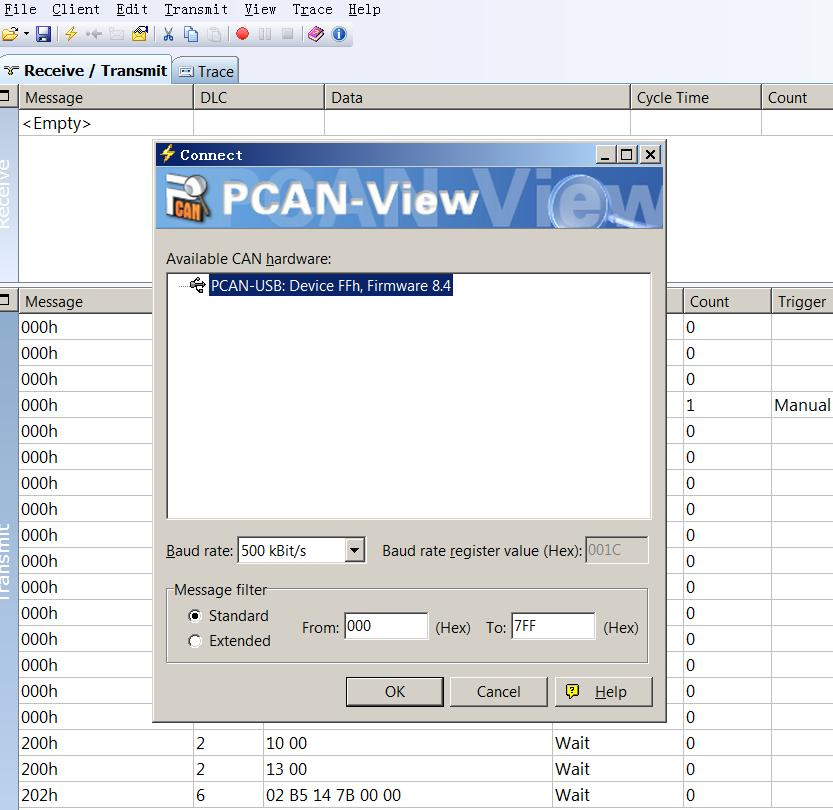
Task: Click the Help button in Connect dialog
Action: coord(604,692)
